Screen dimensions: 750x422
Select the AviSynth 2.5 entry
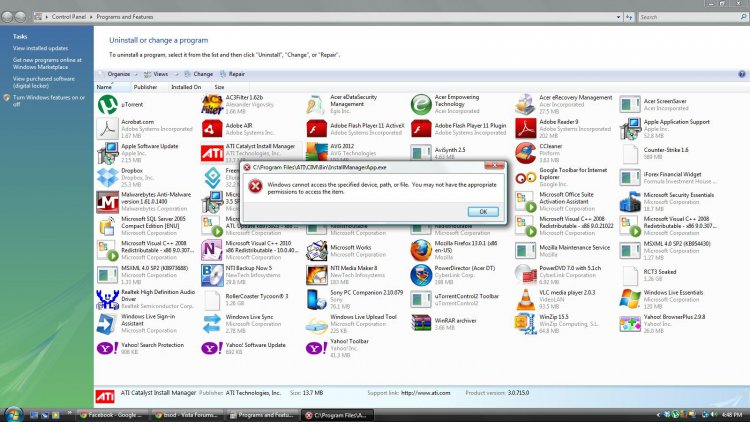(460, 153)
